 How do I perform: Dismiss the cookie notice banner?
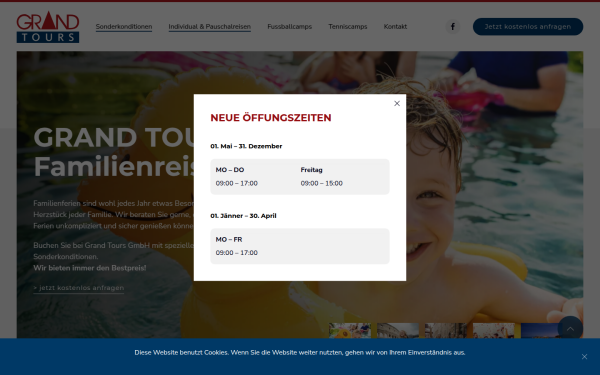584,357
